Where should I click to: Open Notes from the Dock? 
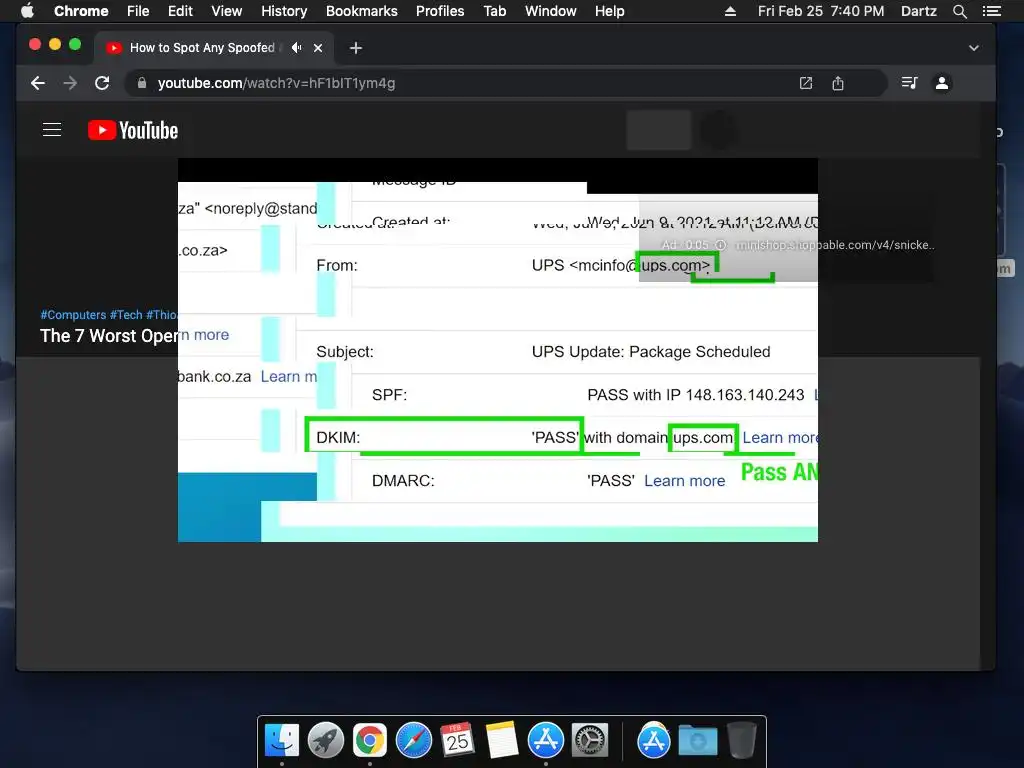pos(502,740)
